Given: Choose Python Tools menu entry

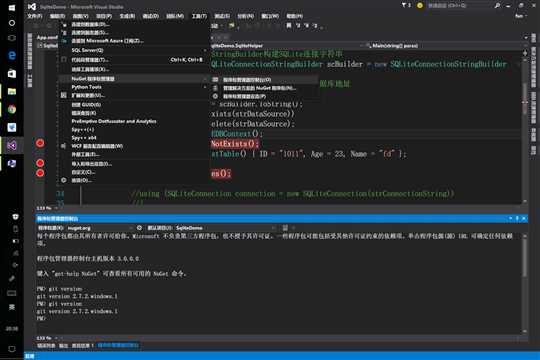Looking at the screenshot, I should pos(134,87).
